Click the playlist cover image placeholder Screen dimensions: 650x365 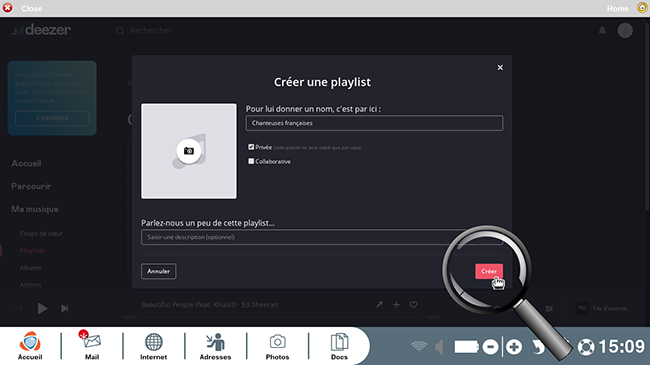pos(189,151)
